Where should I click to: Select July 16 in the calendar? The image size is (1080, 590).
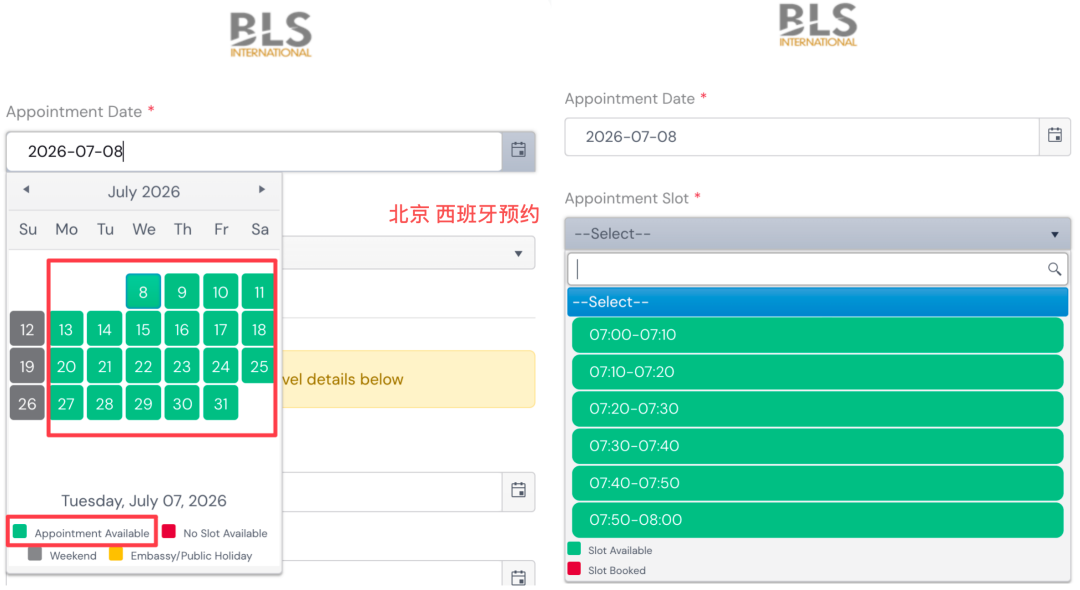182,329
